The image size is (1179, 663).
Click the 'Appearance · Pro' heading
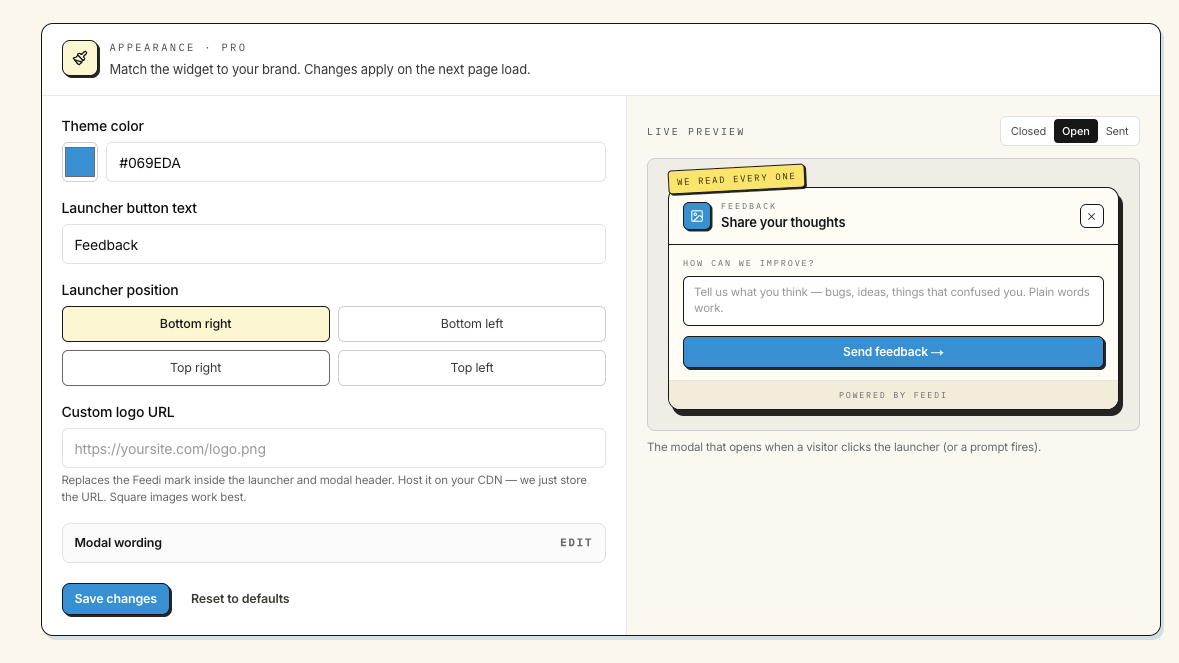click(x=177, y=47)
